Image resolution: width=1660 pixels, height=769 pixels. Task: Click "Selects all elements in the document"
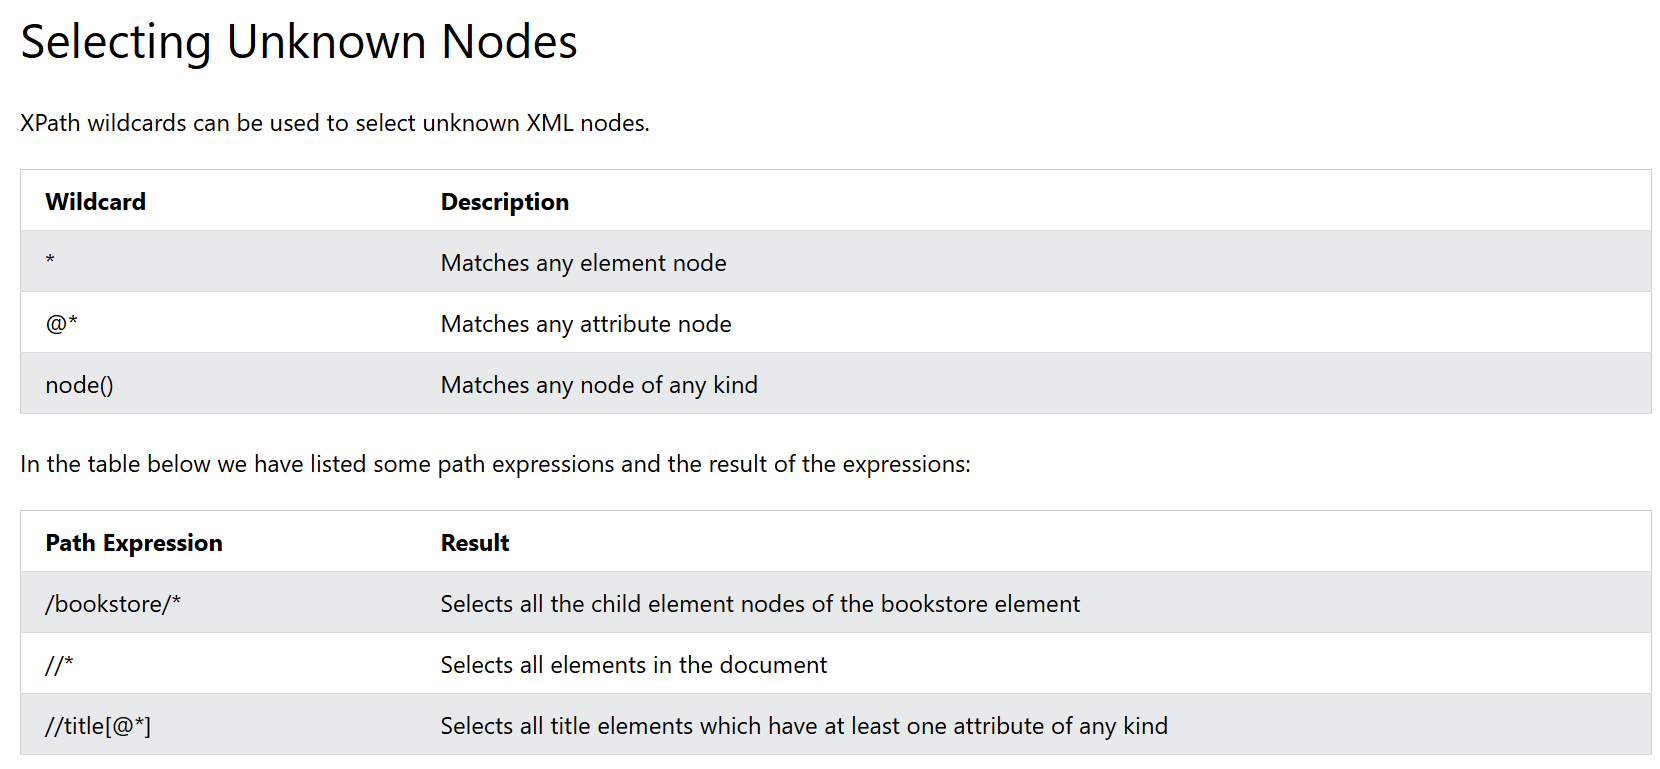pos(633,665)
